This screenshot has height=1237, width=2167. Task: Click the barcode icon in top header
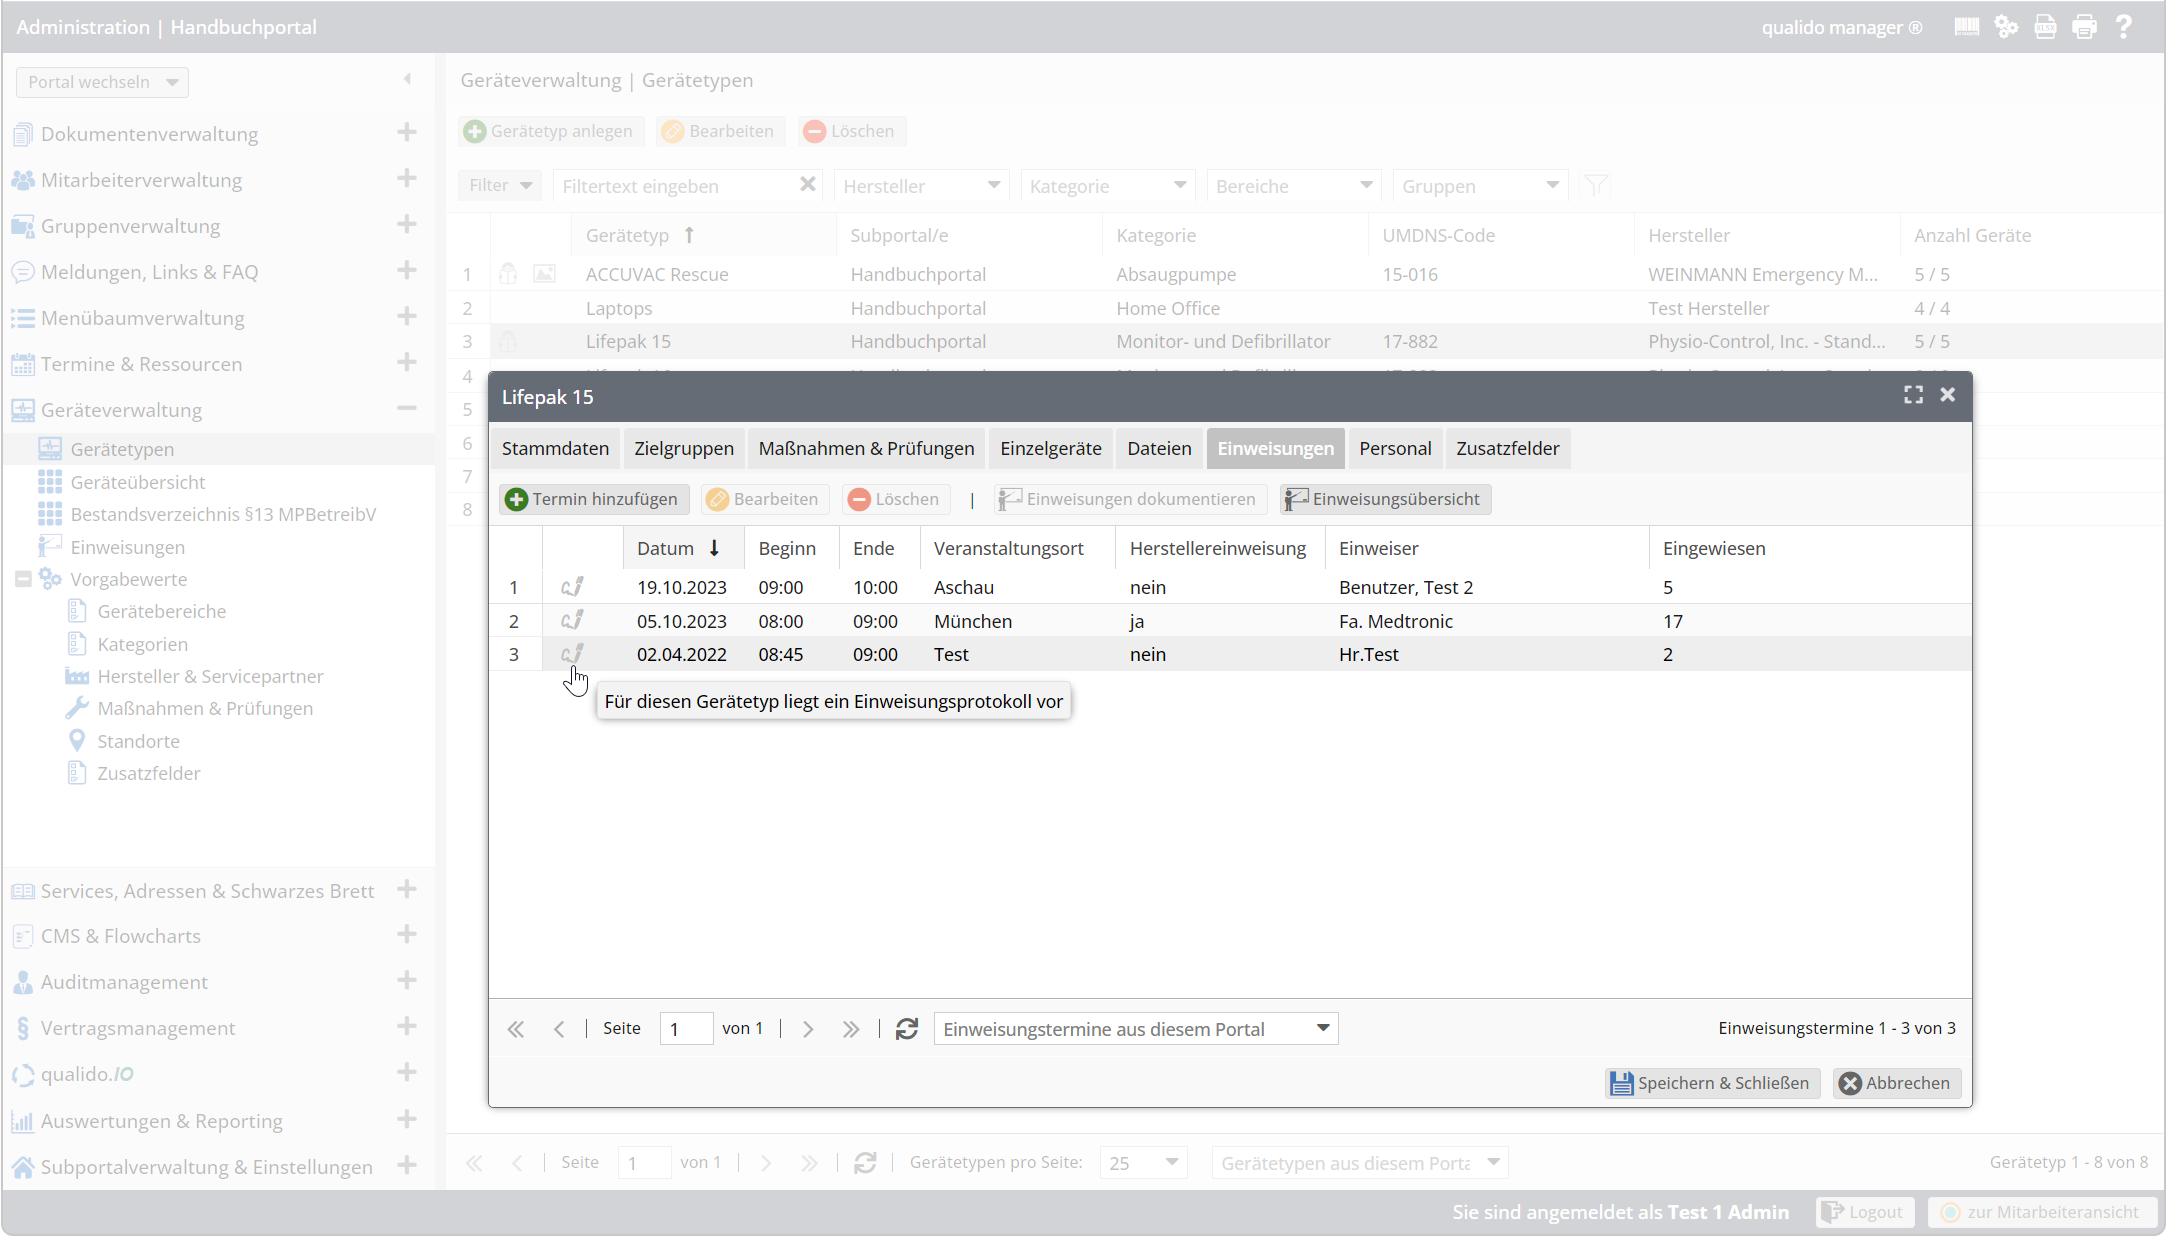click(1966, 27)
